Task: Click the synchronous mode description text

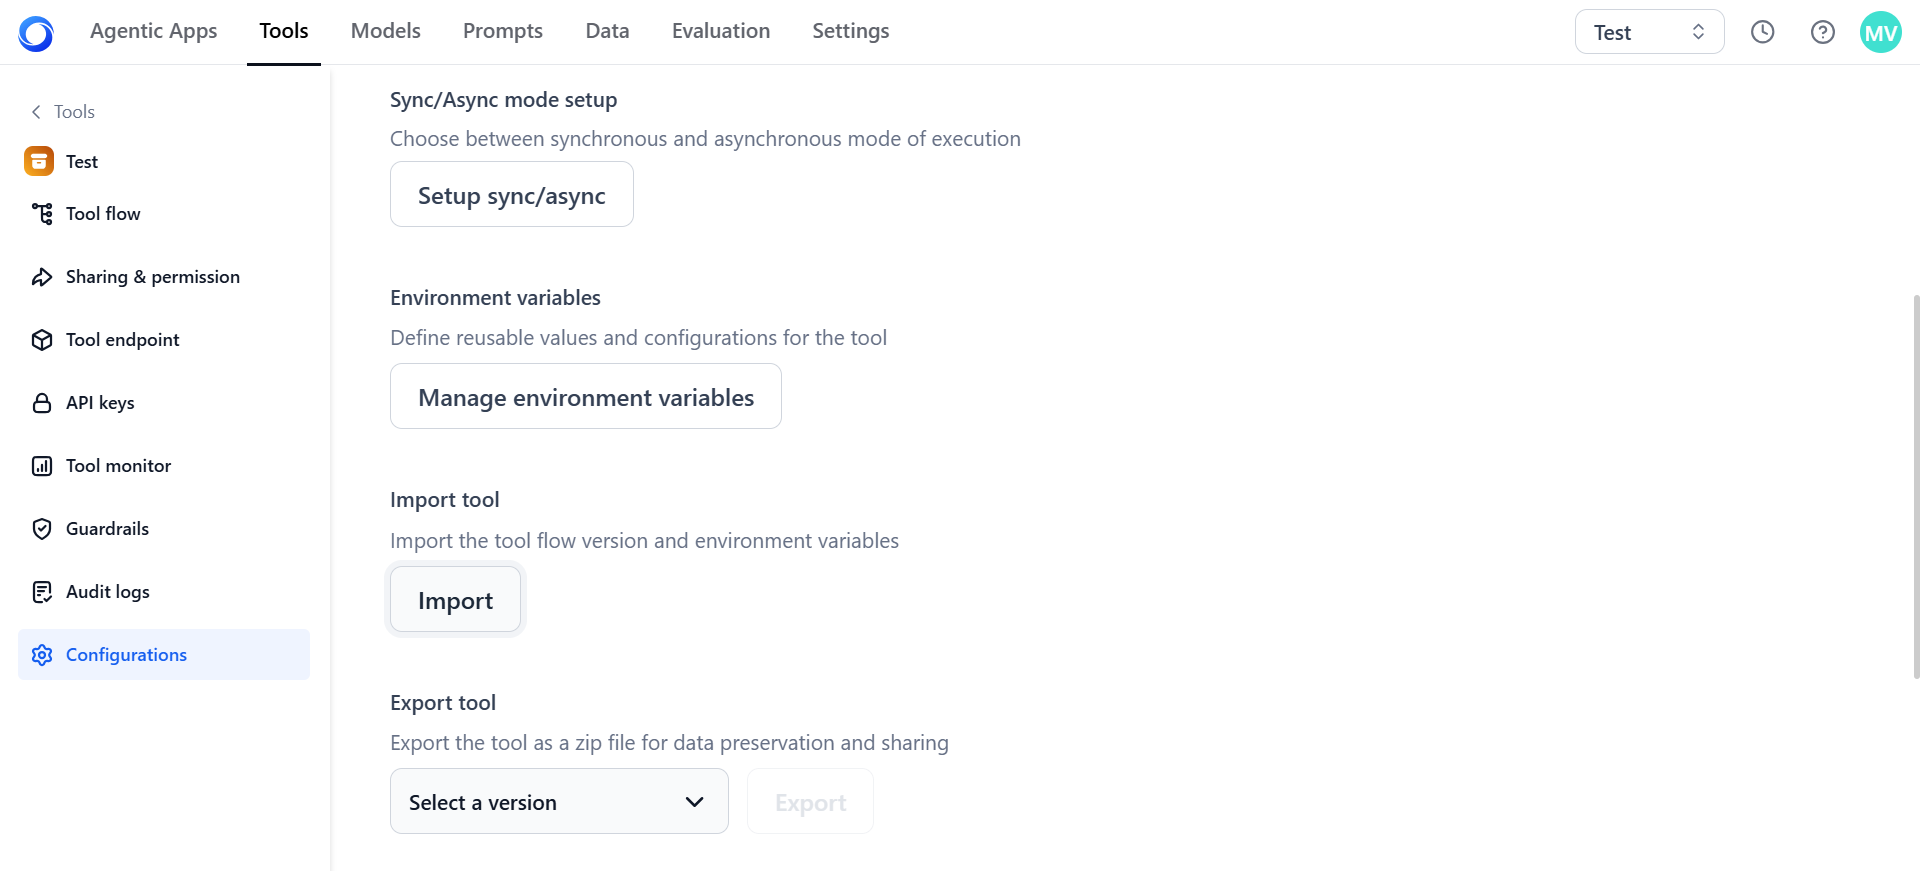Action: coord(705,139)
